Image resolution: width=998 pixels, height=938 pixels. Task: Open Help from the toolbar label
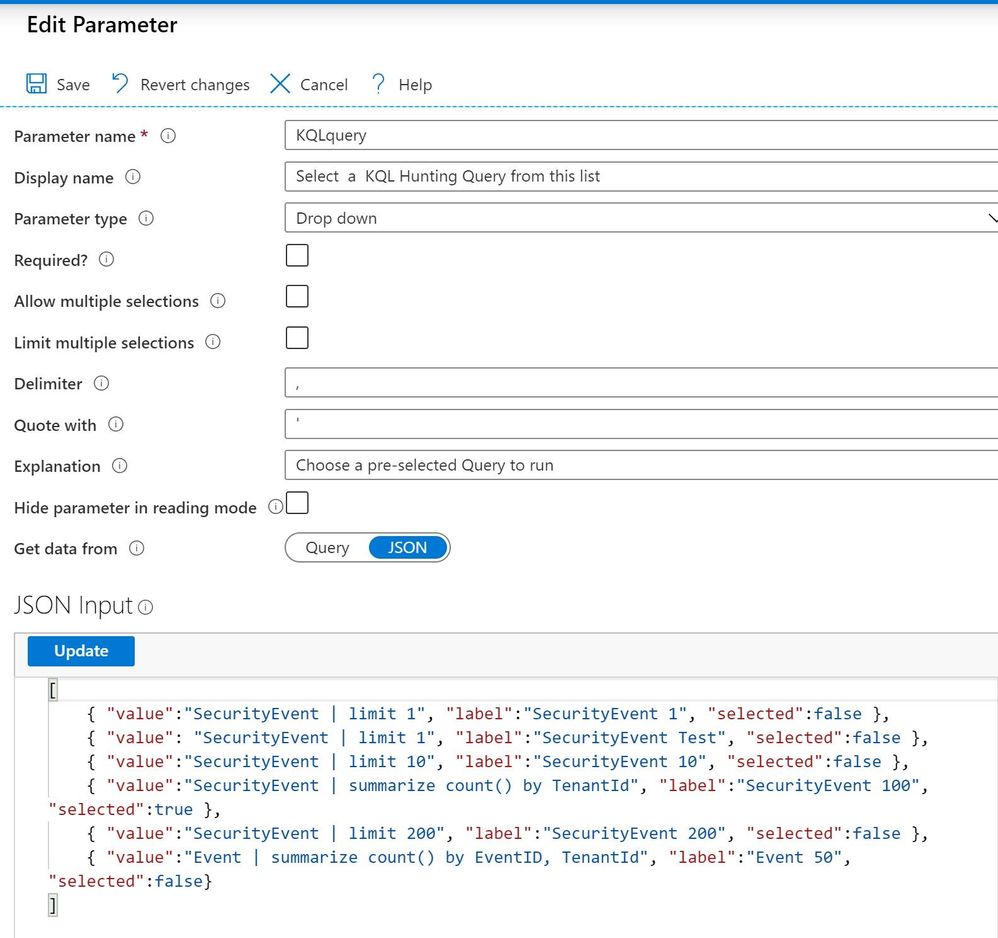(x=415, y=85)
